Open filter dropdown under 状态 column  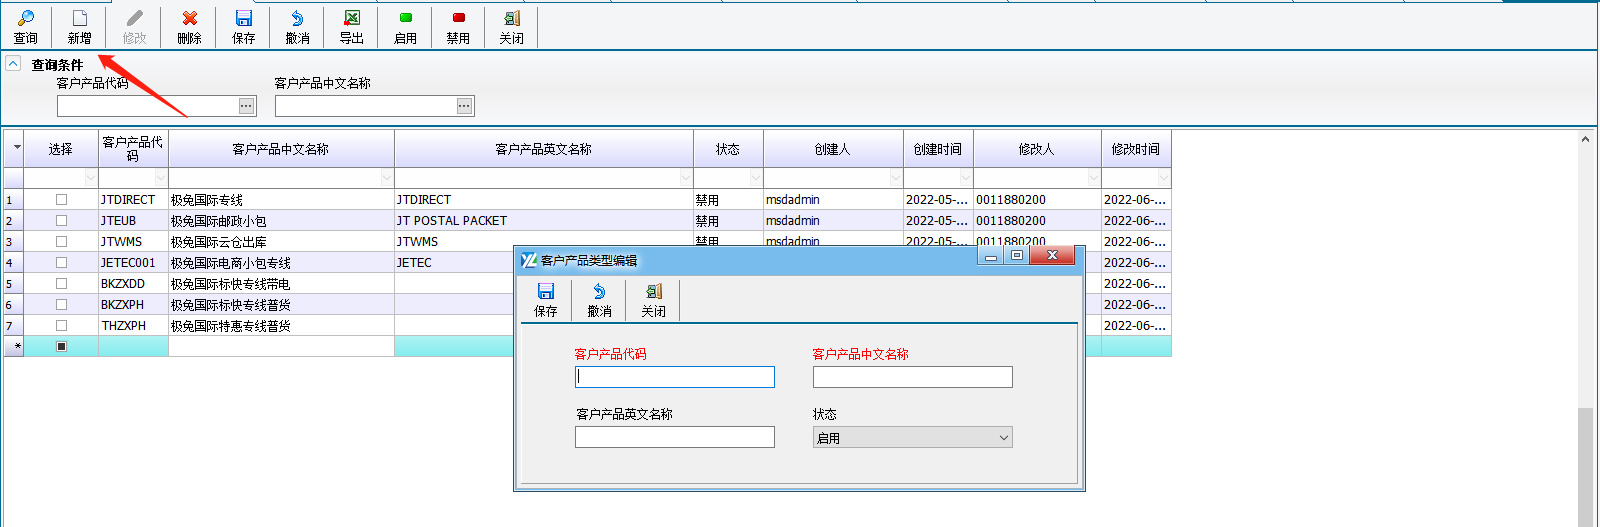pyautogui.click(x=756, y=178)
